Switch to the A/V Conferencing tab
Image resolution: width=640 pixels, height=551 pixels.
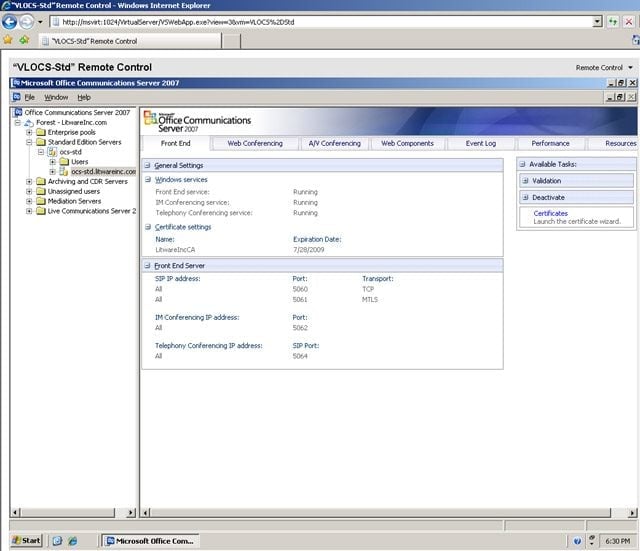pos(335,143)
